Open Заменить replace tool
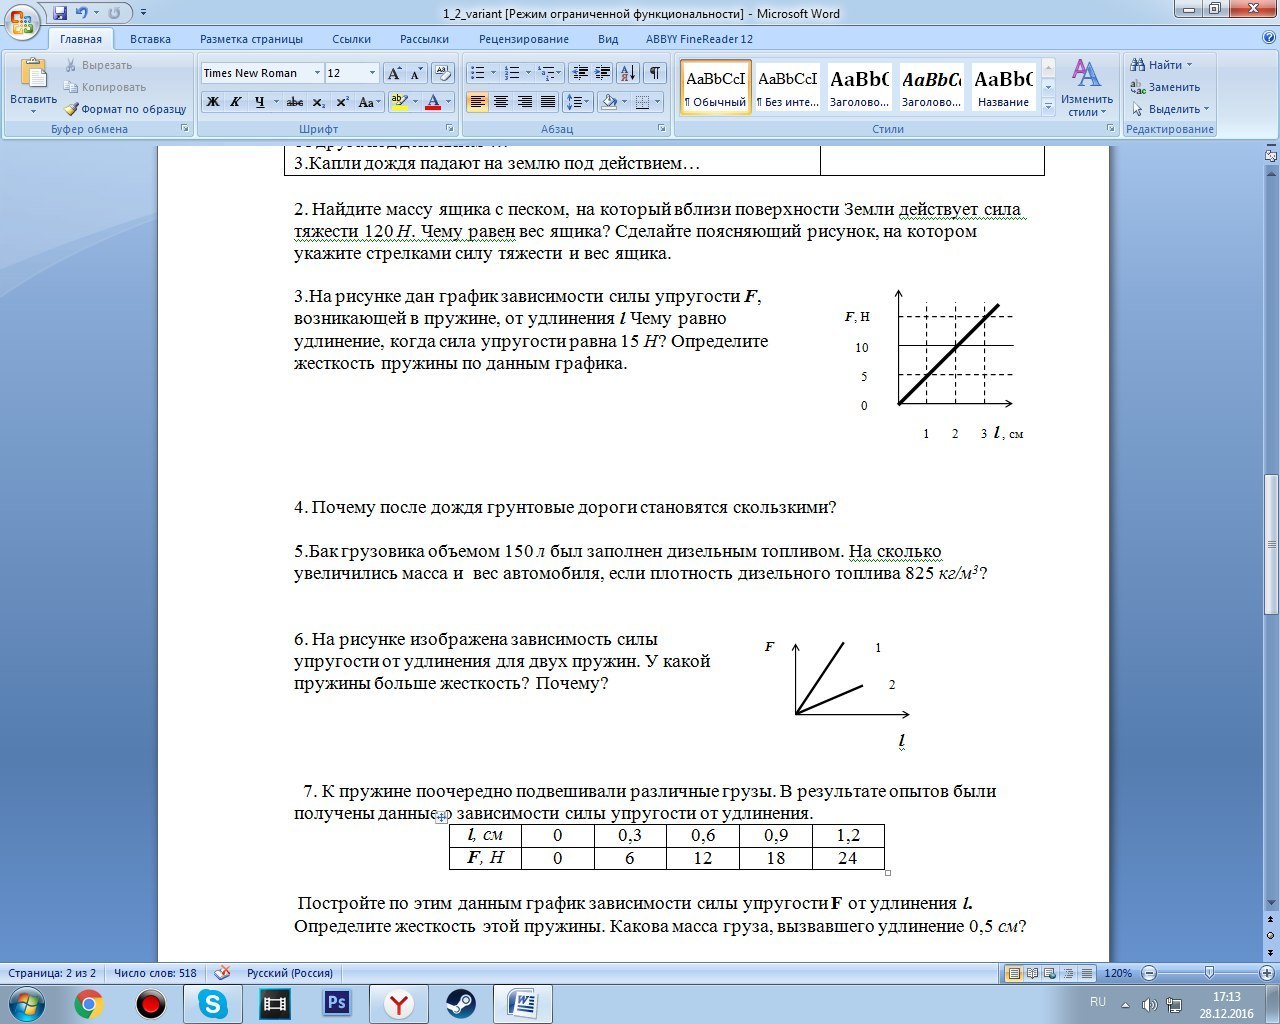1280x1024 pixels. point(1165,87)
